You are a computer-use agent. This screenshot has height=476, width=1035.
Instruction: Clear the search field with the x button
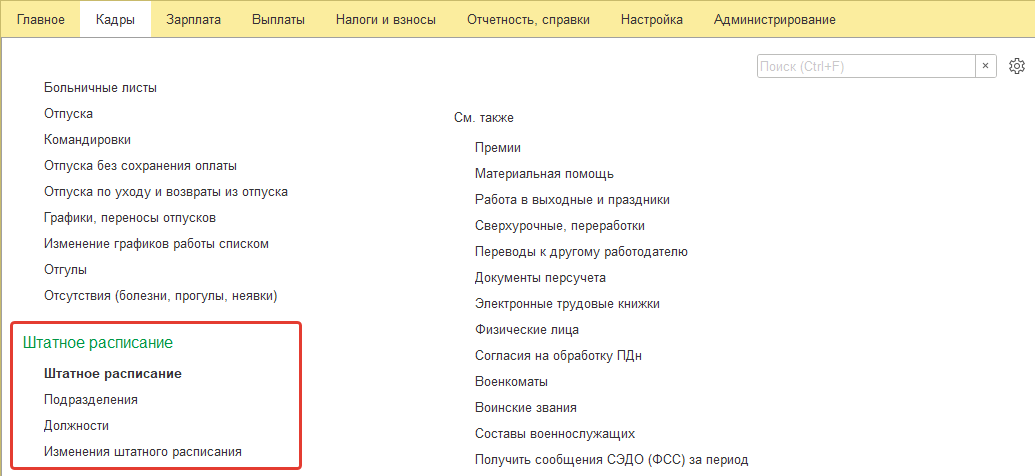985,66
